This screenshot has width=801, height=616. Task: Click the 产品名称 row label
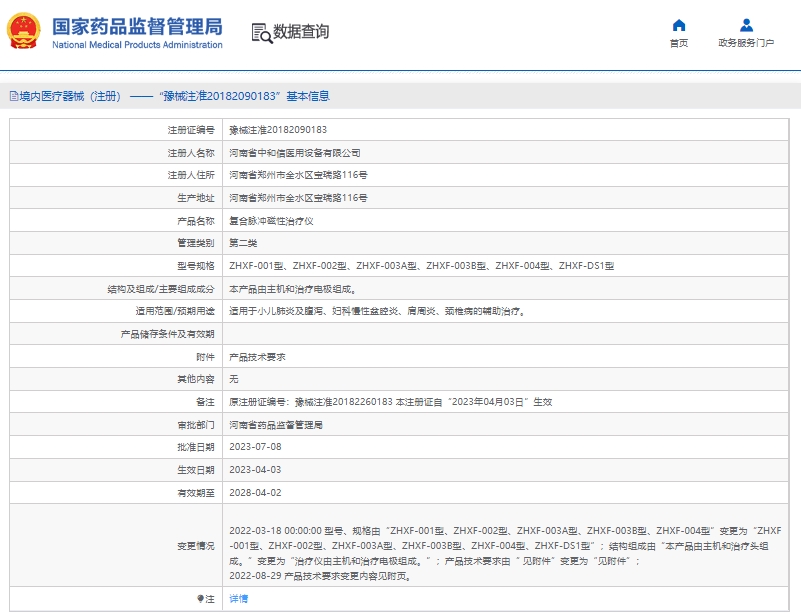click(x=196, y=221)
